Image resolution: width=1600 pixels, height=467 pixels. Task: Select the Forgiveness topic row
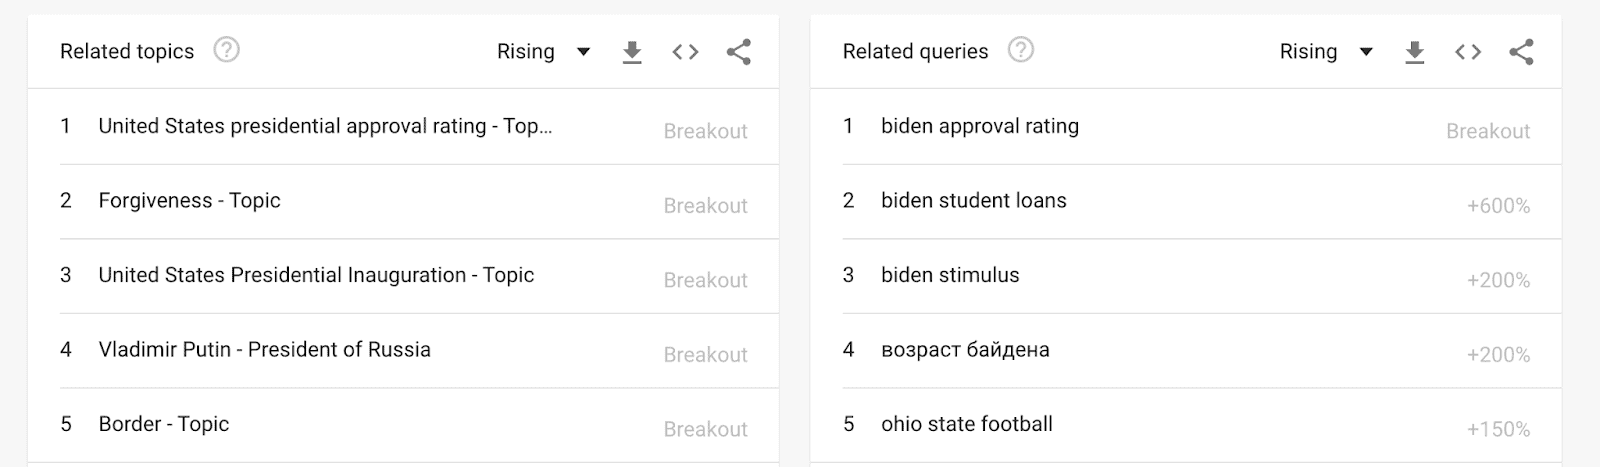(x=189, y=201)
